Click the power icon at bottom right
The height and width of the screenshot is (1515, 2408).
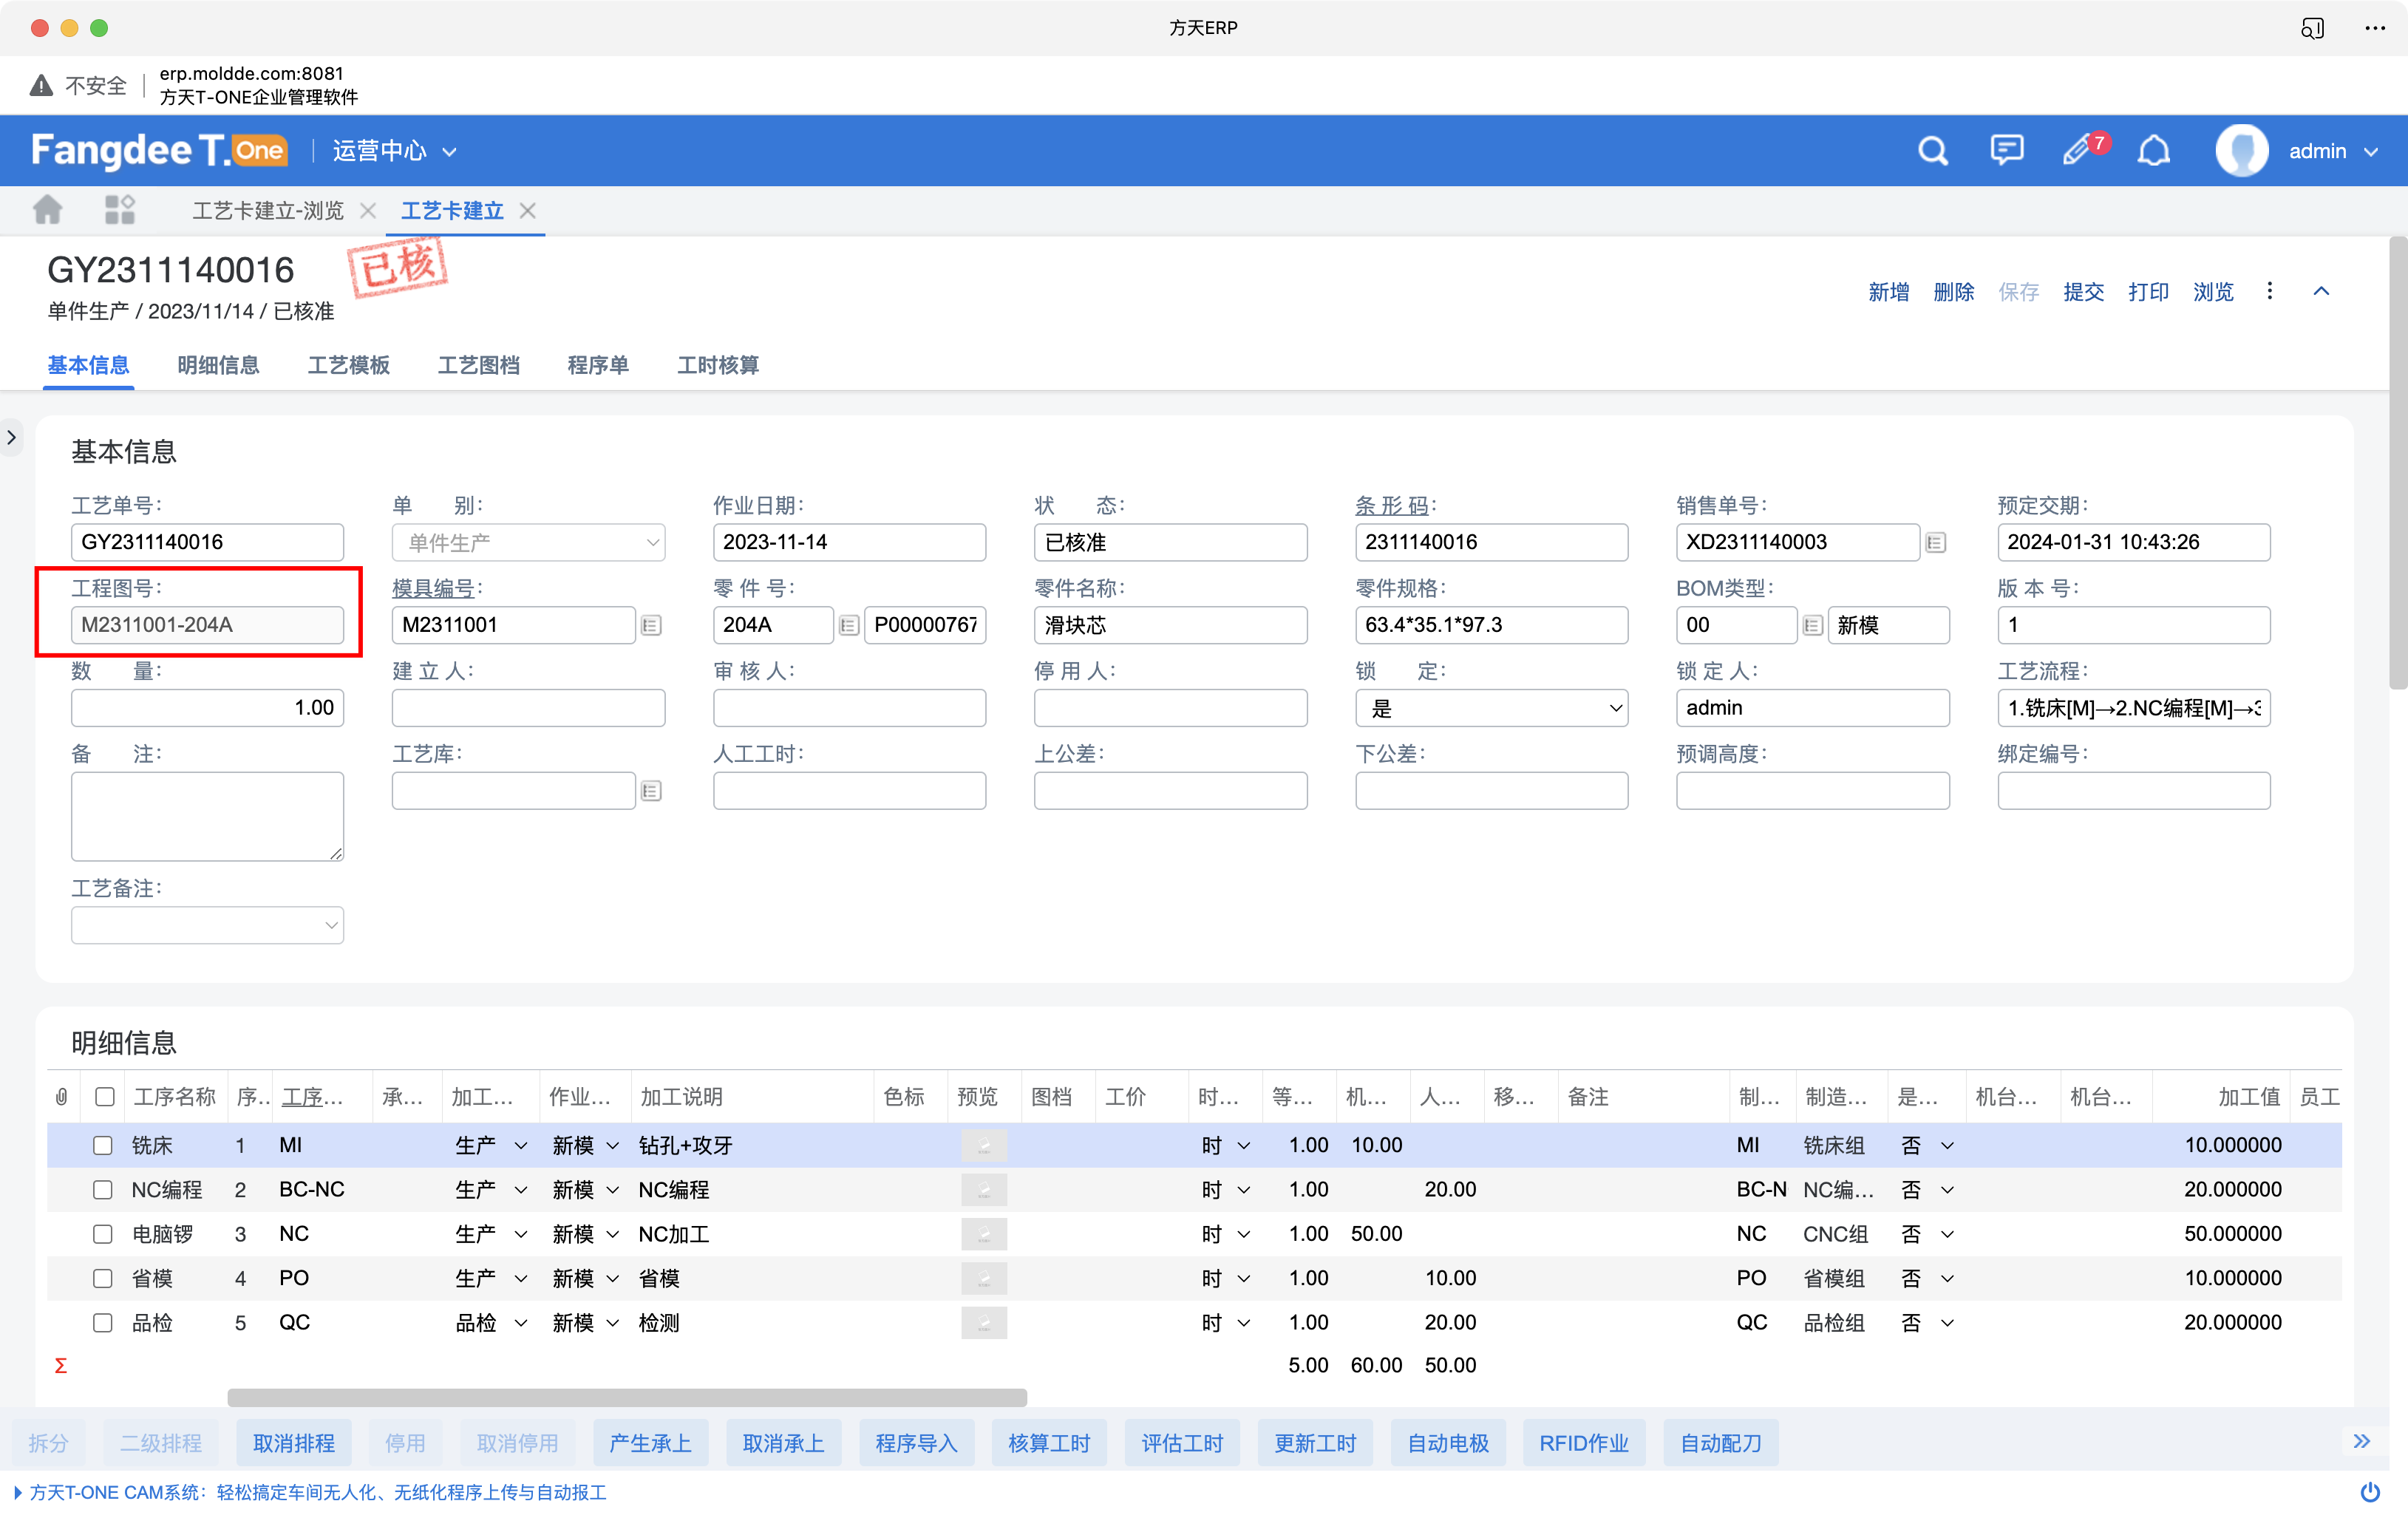click(2370, 1491)
